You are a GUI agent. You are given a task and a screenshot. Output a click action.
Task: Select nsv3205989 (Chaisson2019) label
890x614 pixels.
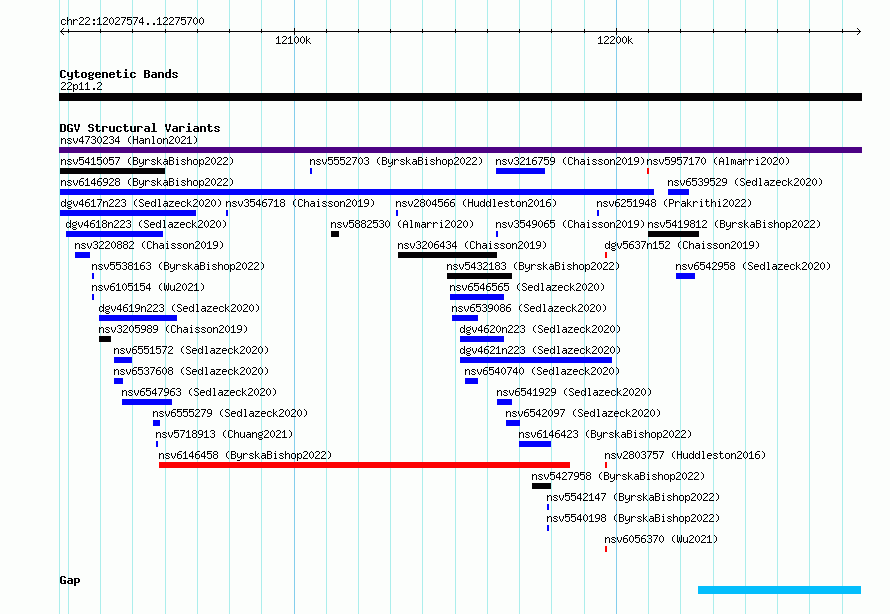coord(173,329)
